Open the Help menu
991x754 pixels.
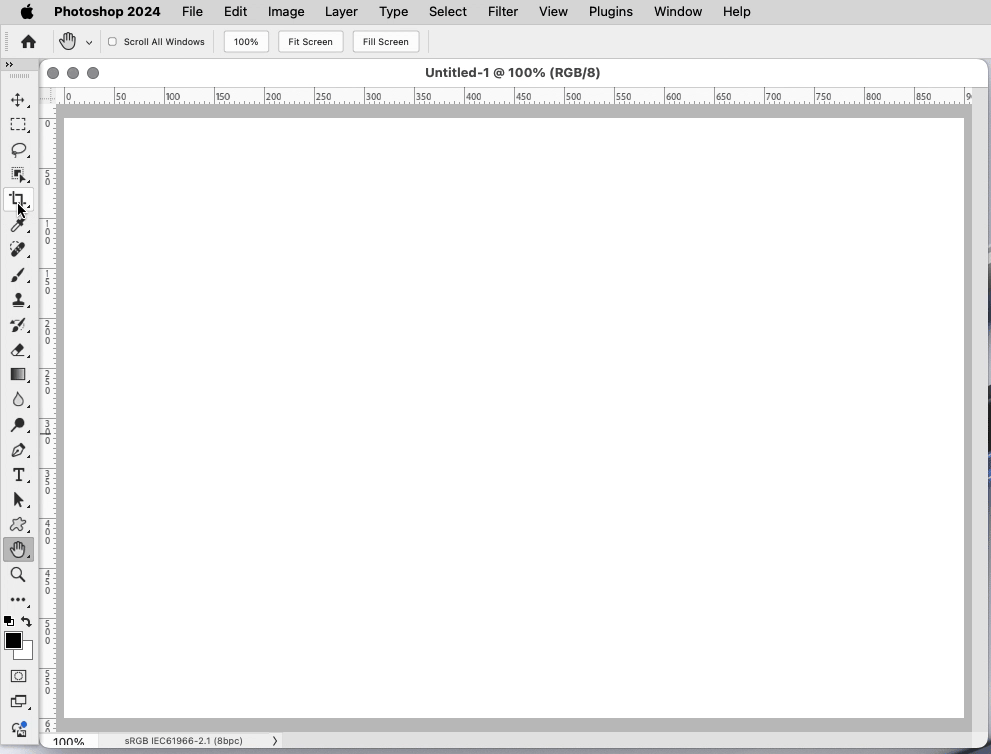pos(736,11)
